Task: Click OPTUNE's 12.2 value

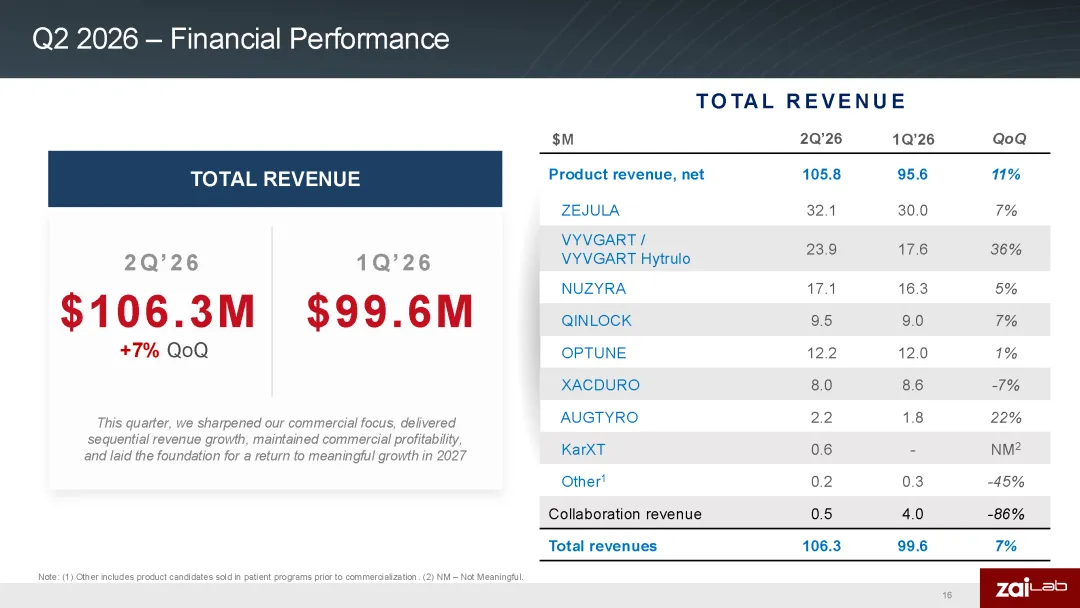Action: 821,353
